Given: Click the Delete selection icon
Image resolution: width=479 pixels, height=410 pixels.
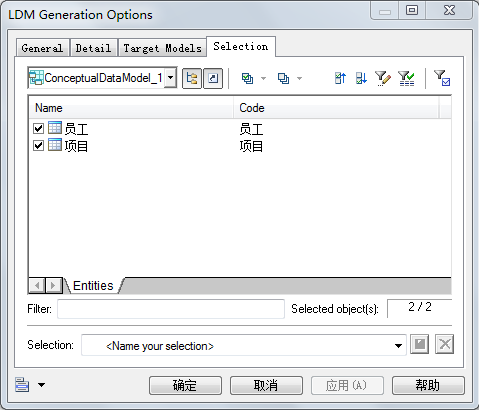Looking at the screenshot, I should (x=445, y=344).
